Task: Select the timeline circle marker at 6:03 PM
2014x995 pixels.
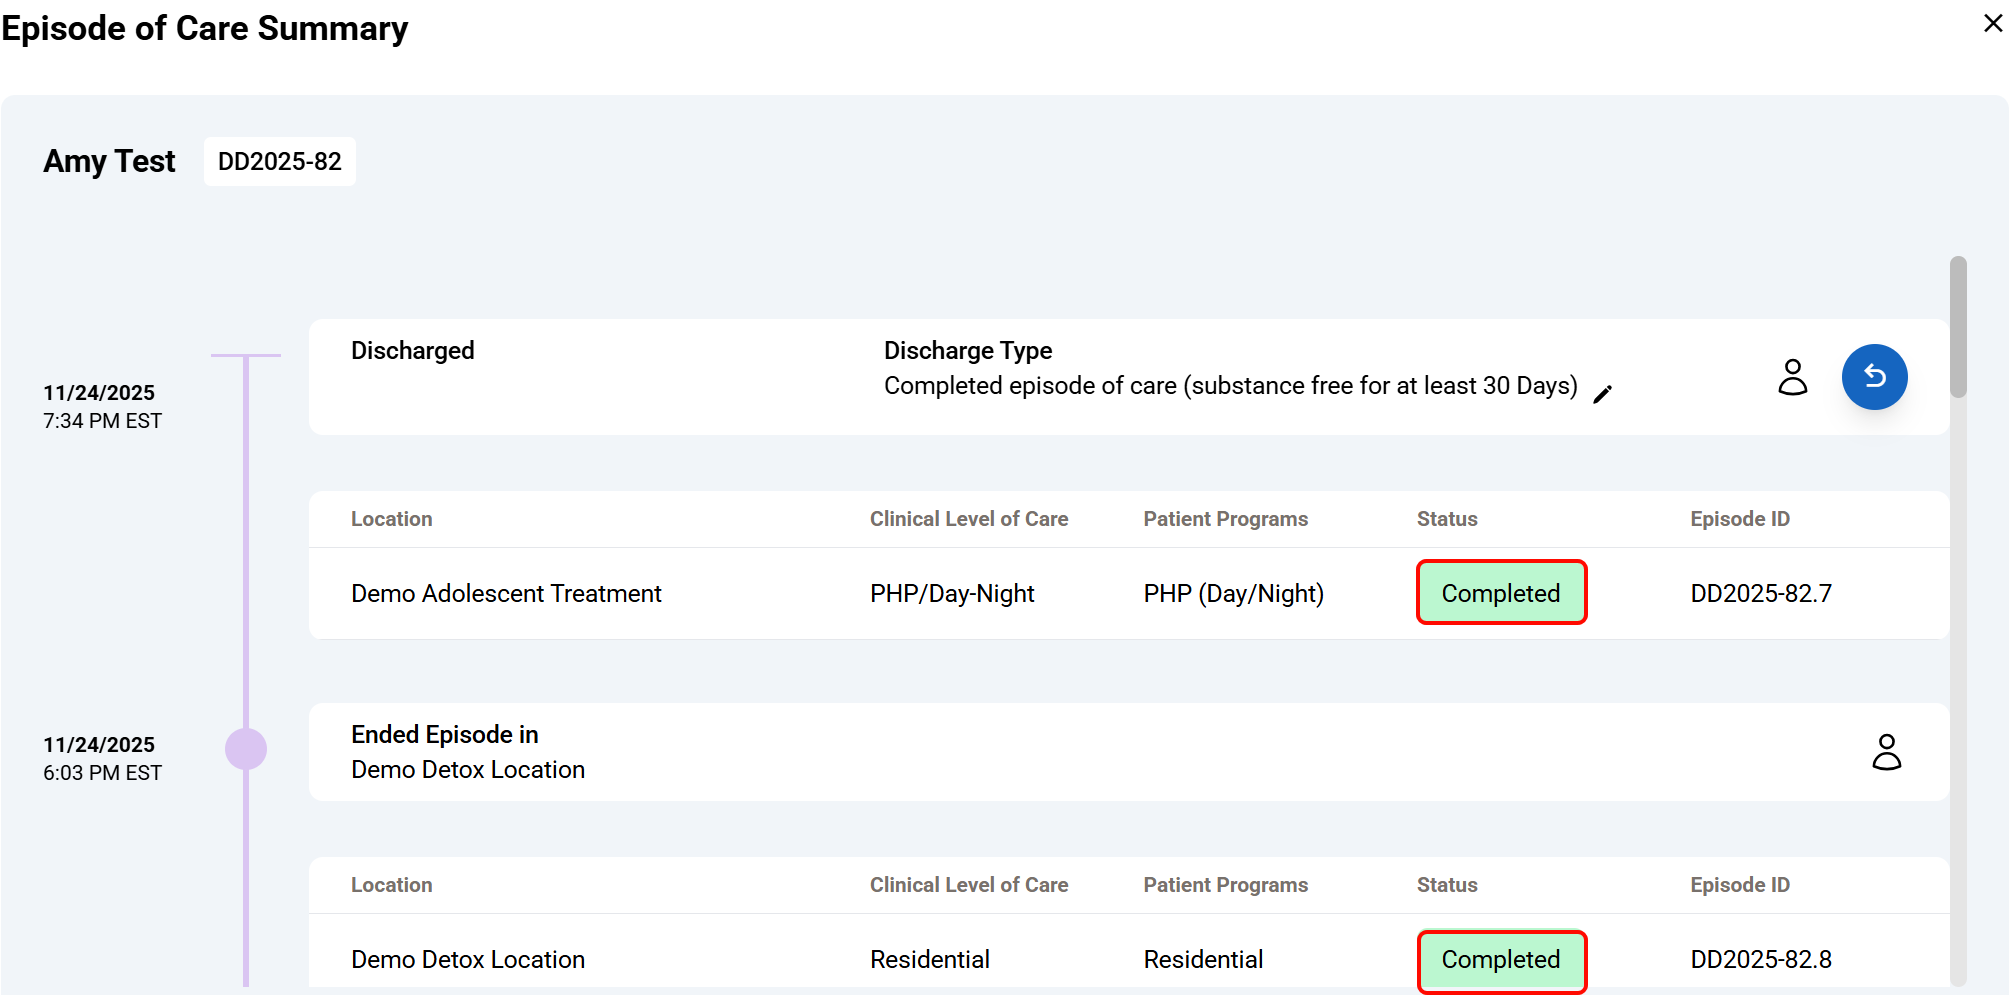Action: [246, 749]
